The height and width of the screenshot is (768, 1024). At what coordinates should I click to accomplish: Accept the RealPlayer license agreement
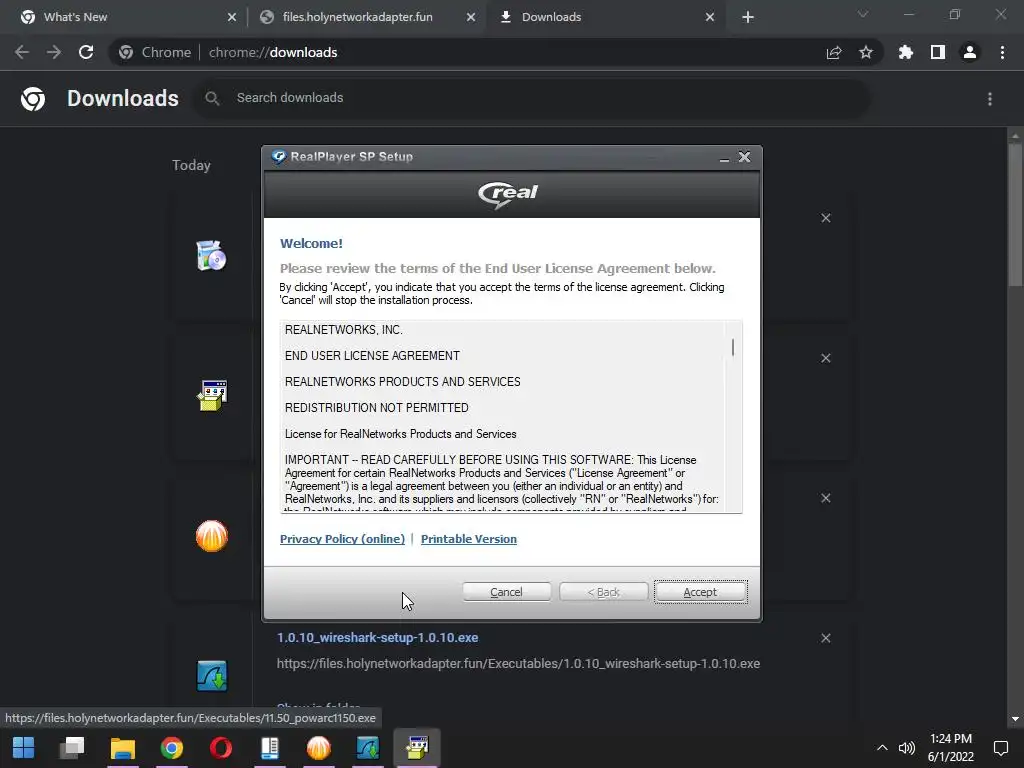pyautogui.click(x=700, y=592)
